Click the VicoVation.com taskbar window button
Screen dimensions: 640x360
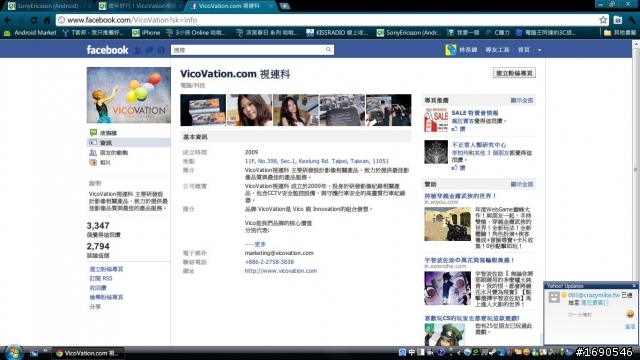tap(88, 353)
